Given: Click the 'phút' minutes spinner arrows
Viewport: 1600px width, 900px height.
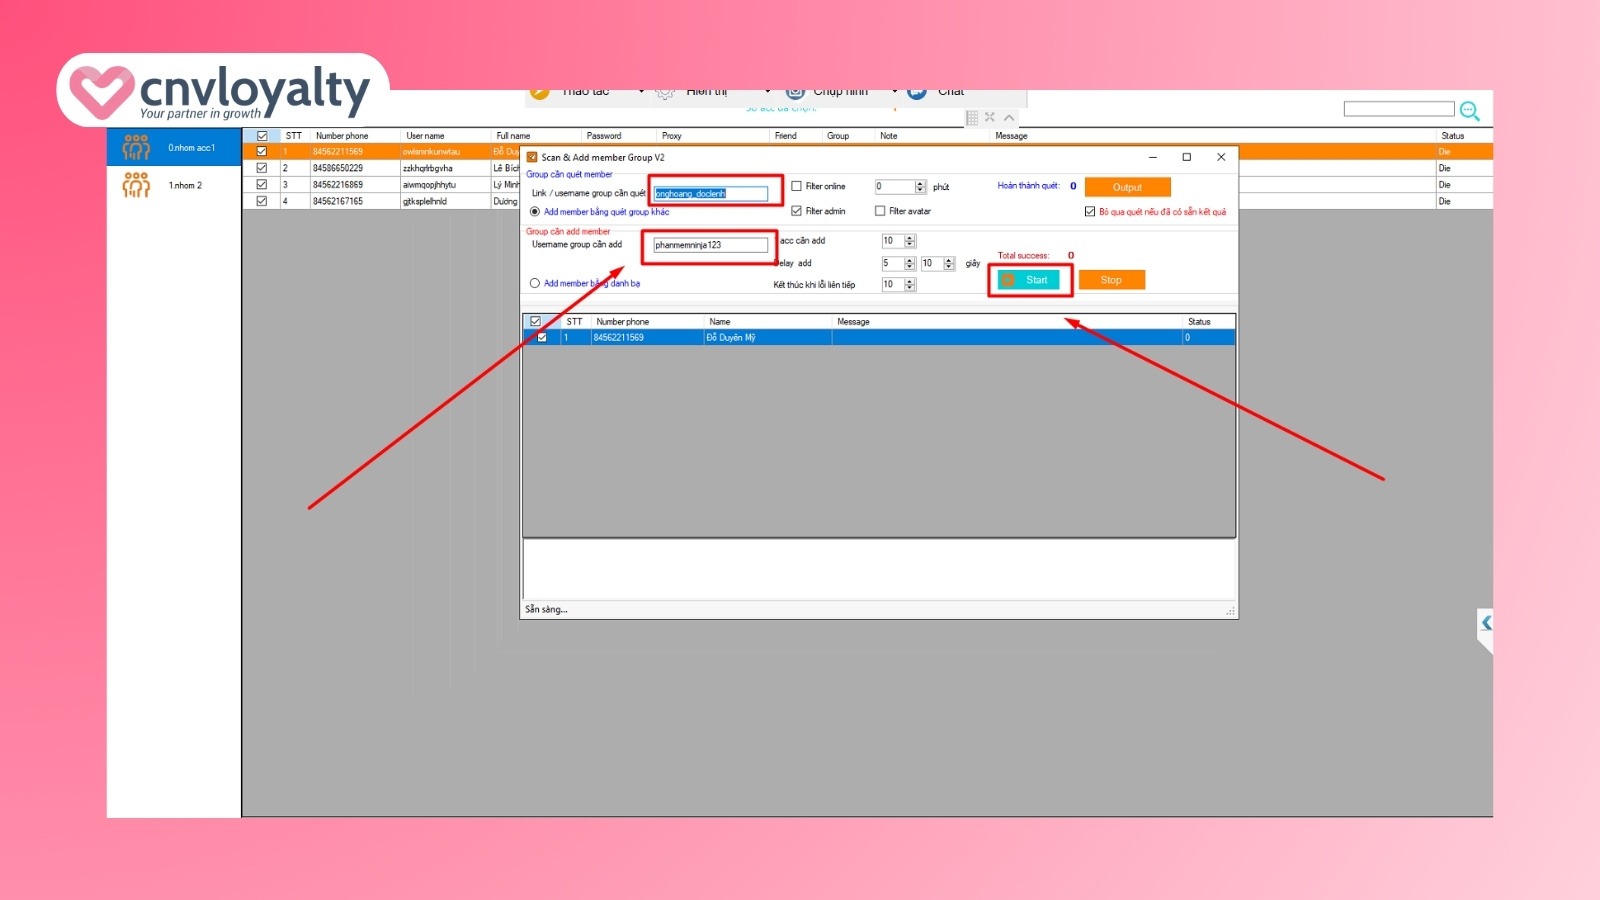Looking at the screenshot, I should (920, 187).
